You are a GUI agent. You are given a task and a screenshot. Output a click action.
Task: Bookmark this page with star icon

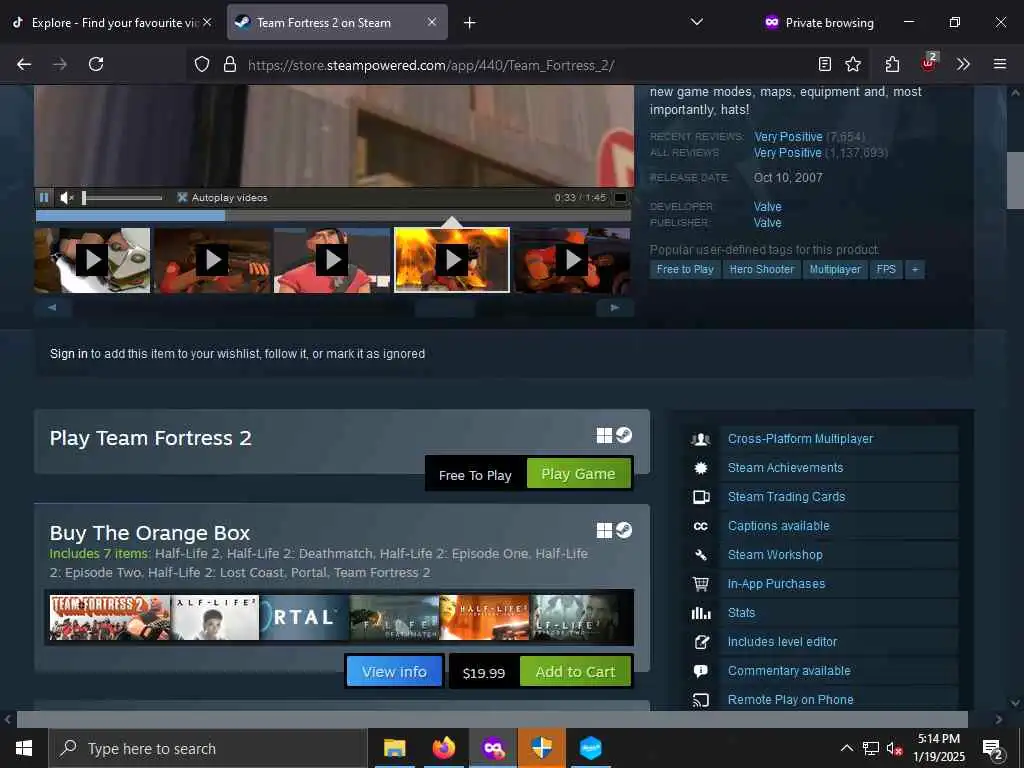pyautogui.click(x=852, y=64)
